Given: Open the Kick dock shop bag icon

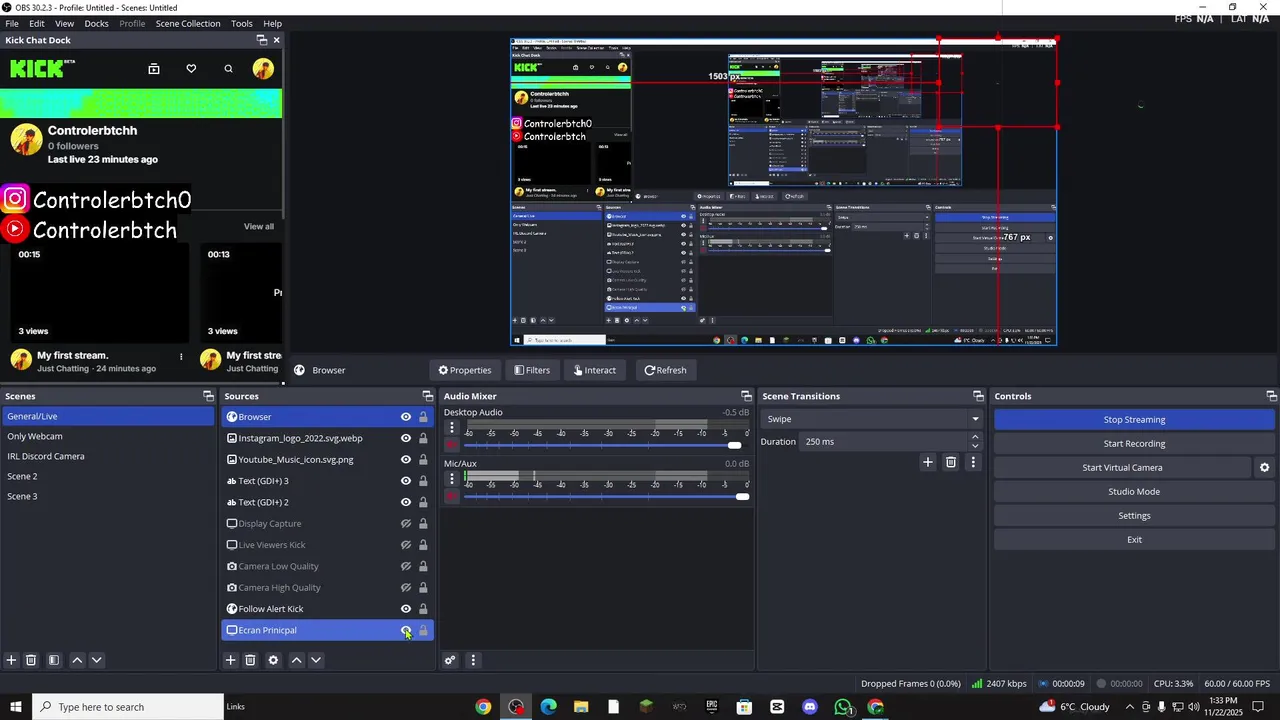Looking at the screenshot, I should (154, 69).
